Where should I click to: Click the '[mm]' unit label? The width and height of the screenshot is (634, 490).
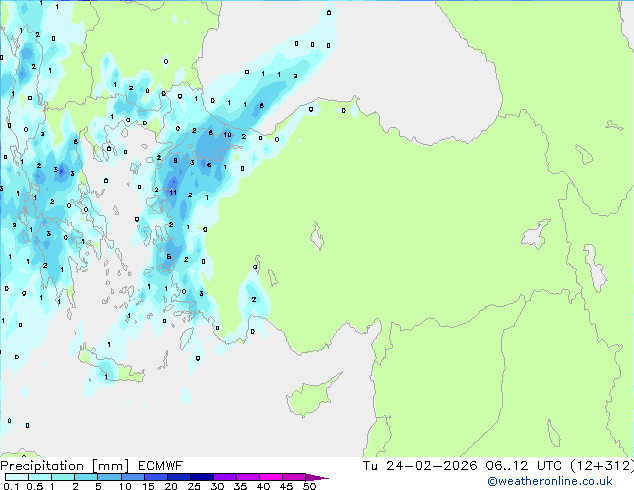(x=110, y=466)
